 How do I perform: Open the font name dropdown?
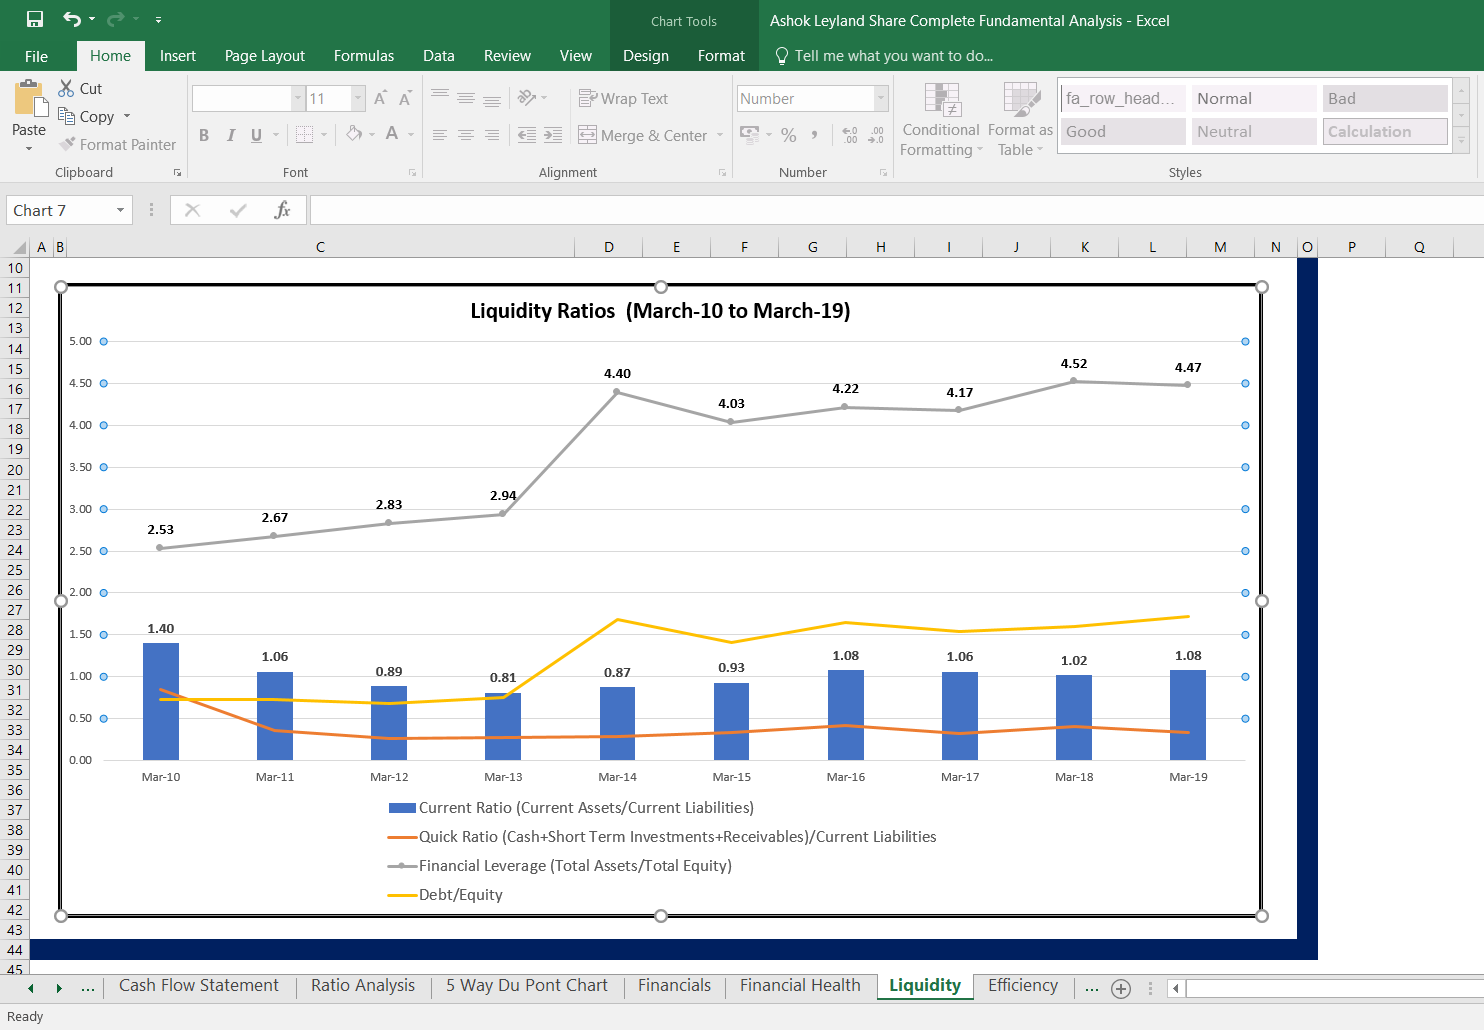(298, 98)
